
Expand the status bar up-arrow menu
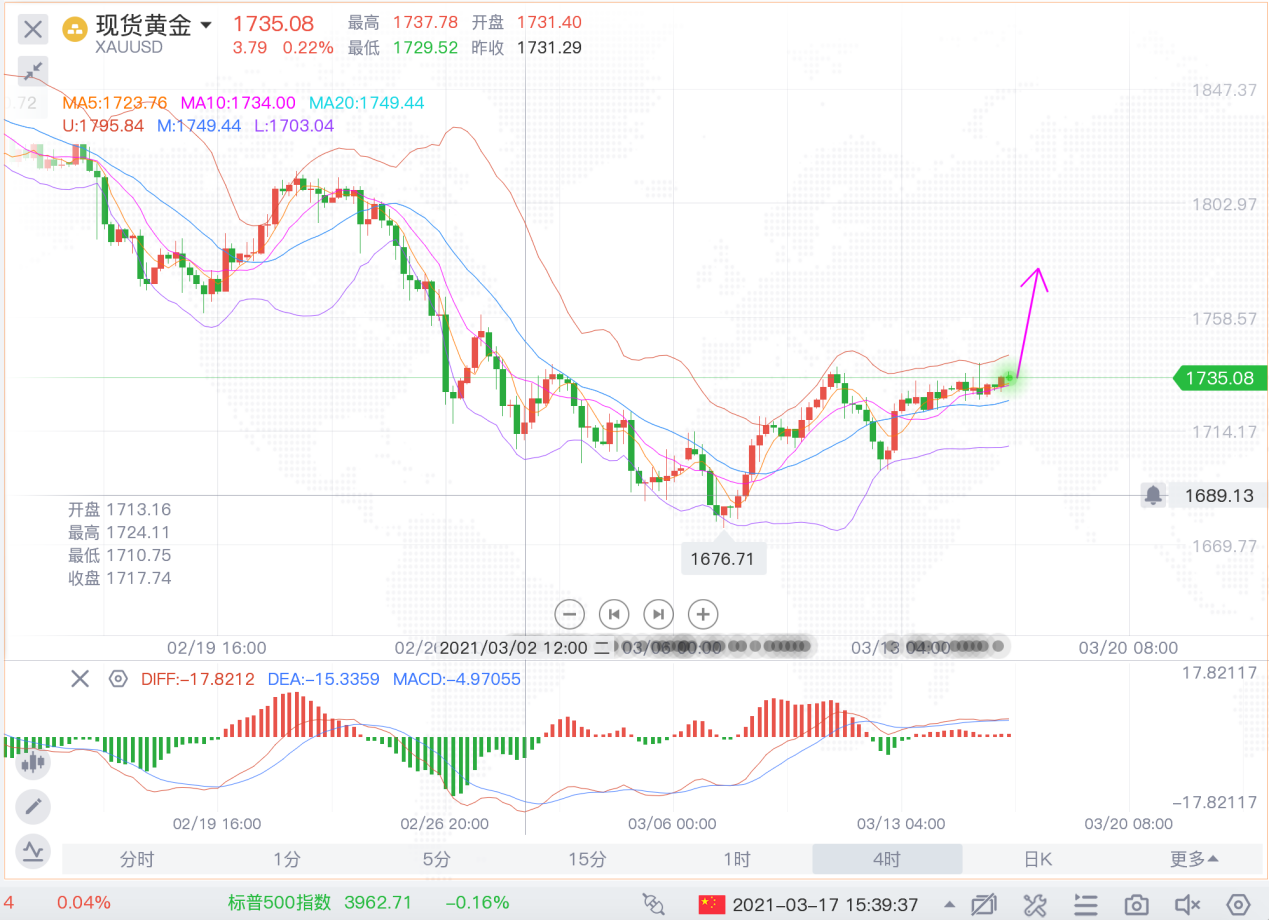click(949, 905)
